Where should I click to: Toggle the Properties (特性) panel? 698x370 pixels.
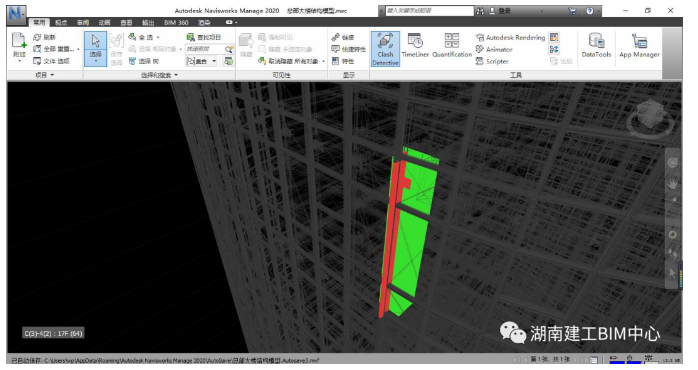pos(343,61)
